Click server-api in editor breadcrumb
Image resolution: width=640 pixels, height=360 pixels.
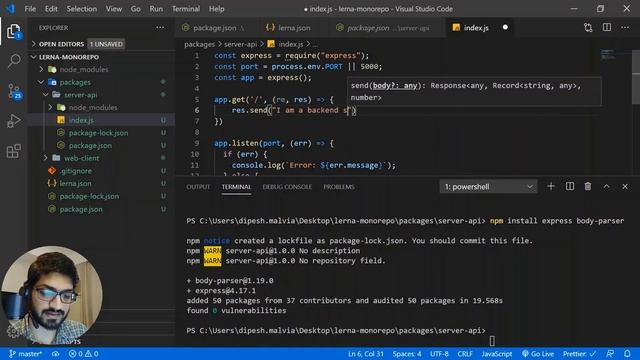240,44
